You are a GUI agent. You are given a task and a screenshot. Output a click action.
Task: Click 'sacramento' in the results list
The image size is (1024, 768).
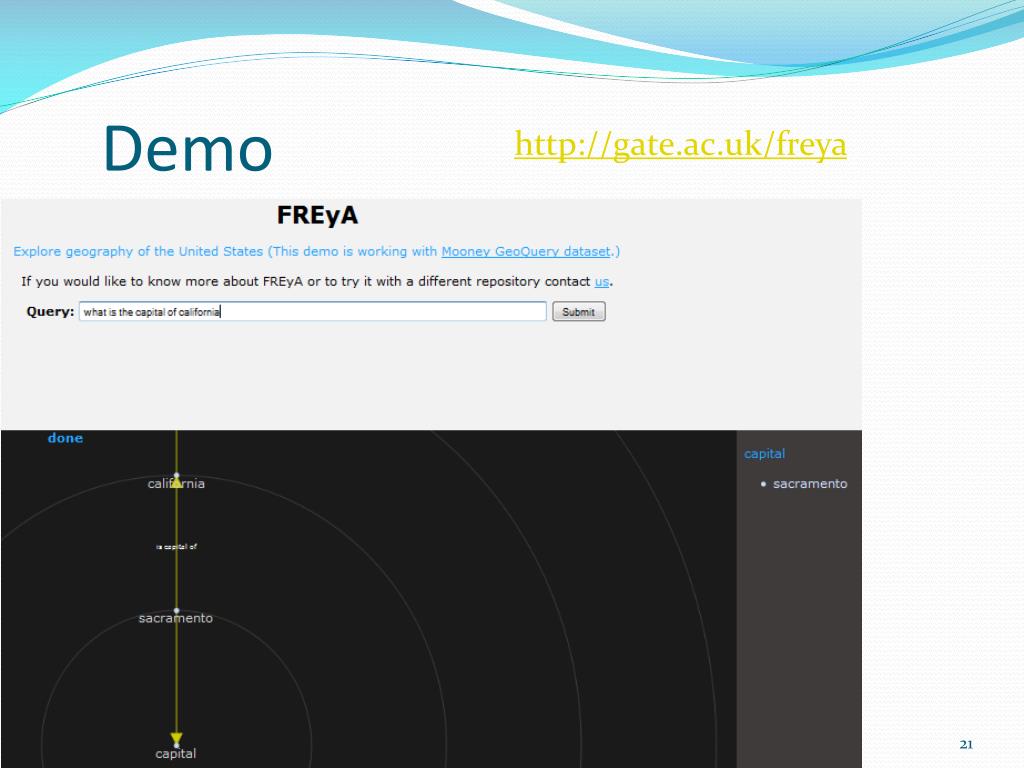(810, 484)
